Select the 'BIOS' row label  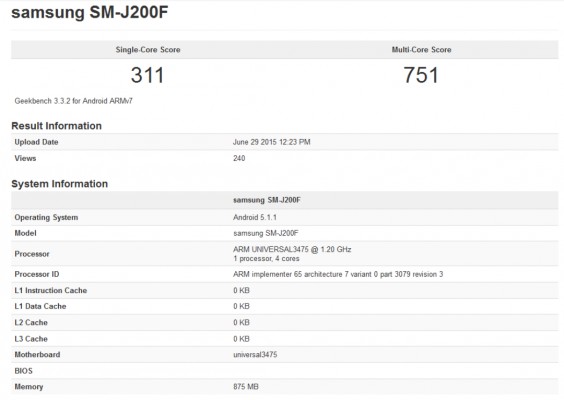[x=23, y=371]
